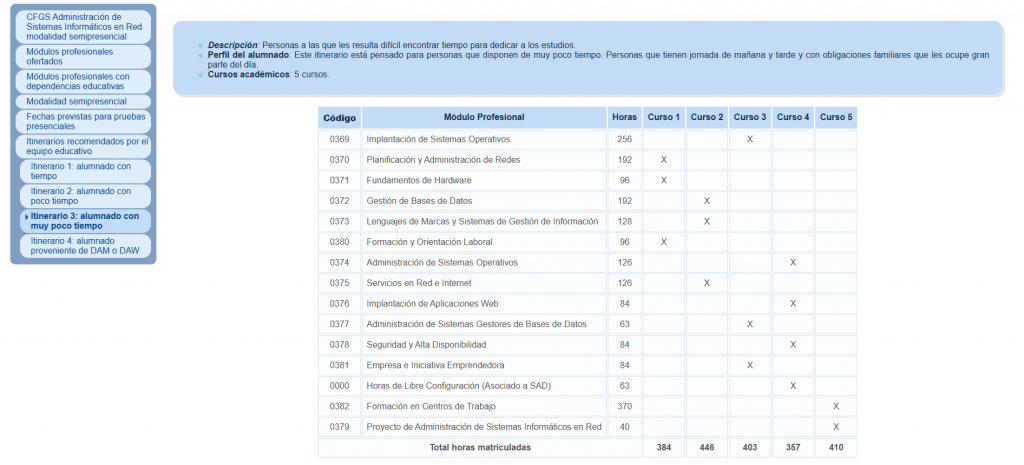Click code cell 0378
Viewport: 1024px width, 465px height.
[340, 345]
